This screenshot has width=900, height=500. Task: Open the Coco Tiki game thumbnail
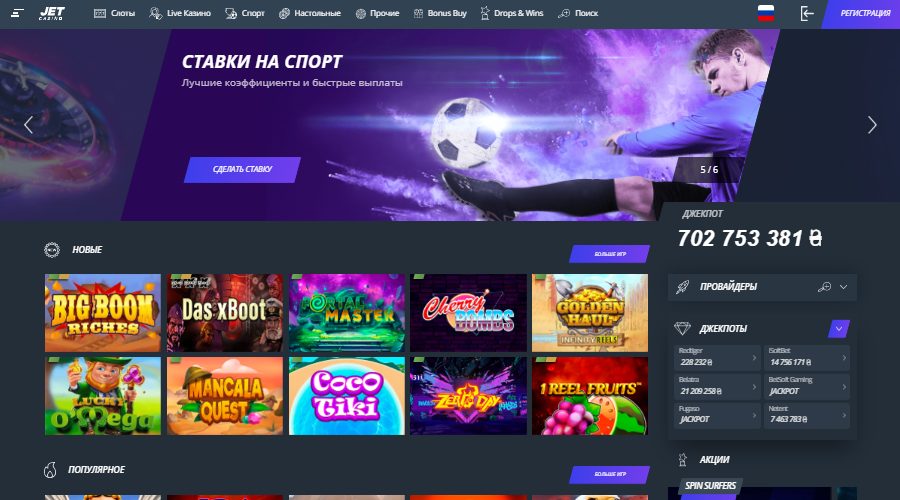coord(347,396)
